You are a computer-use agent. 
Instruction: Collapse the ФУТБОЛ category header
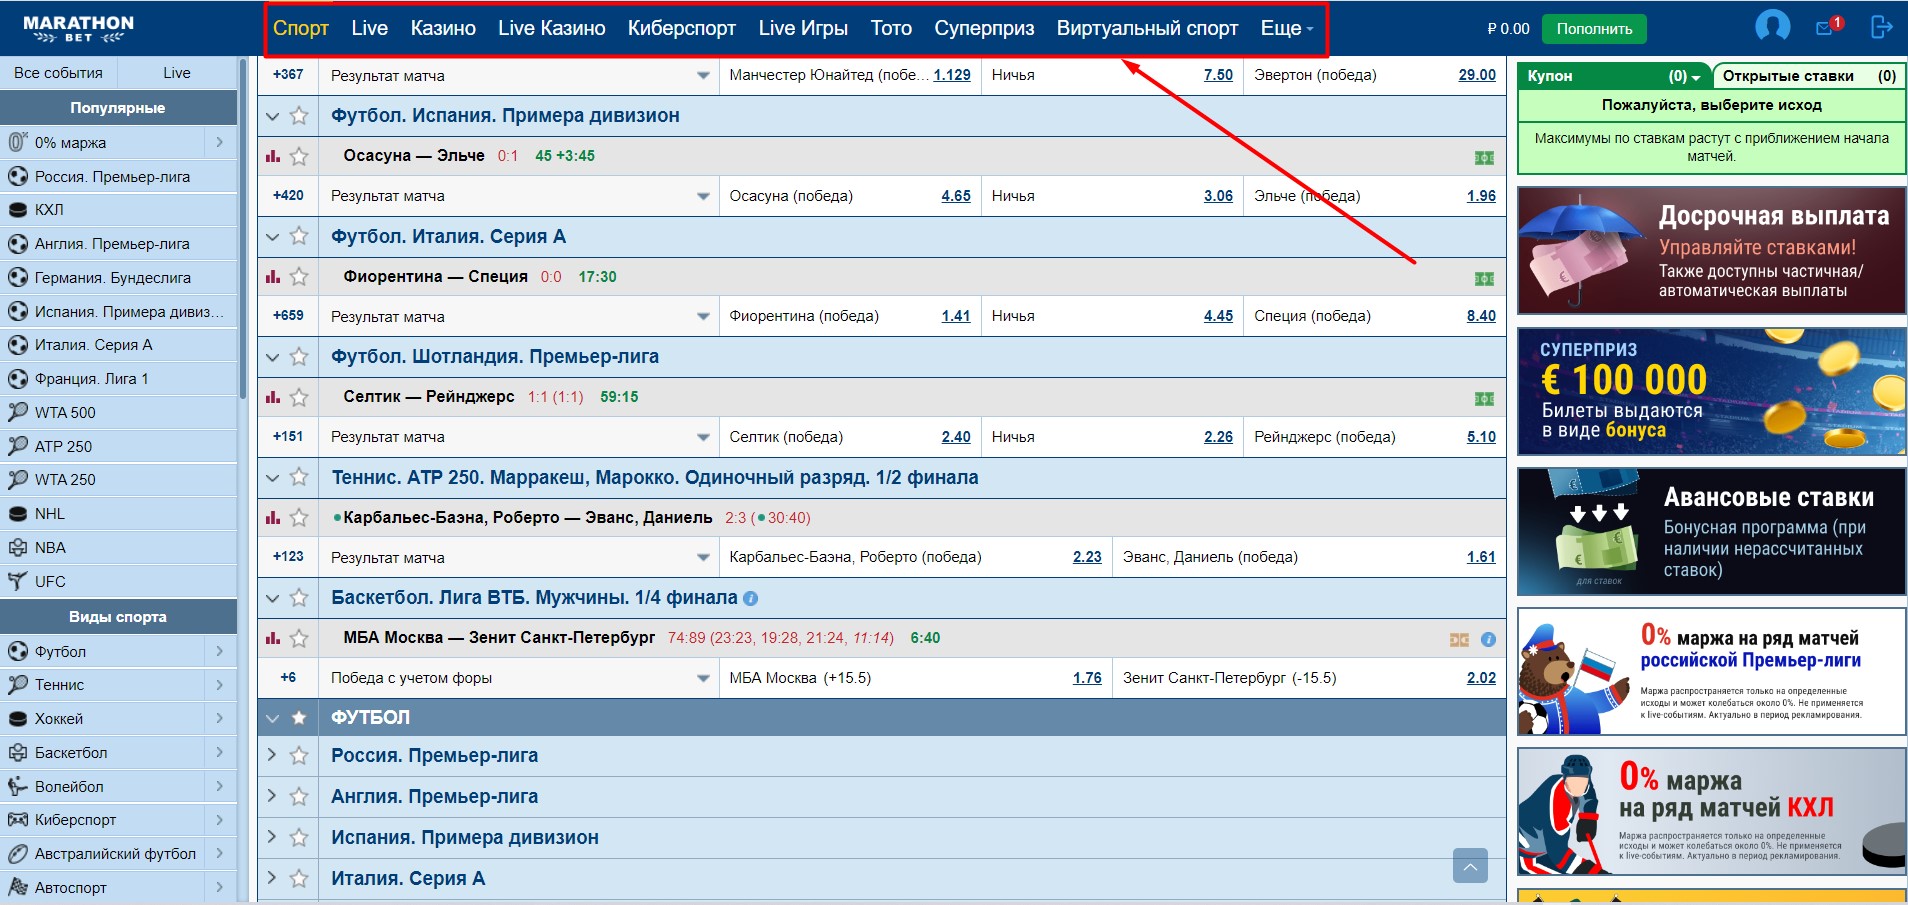coord(272,718)
